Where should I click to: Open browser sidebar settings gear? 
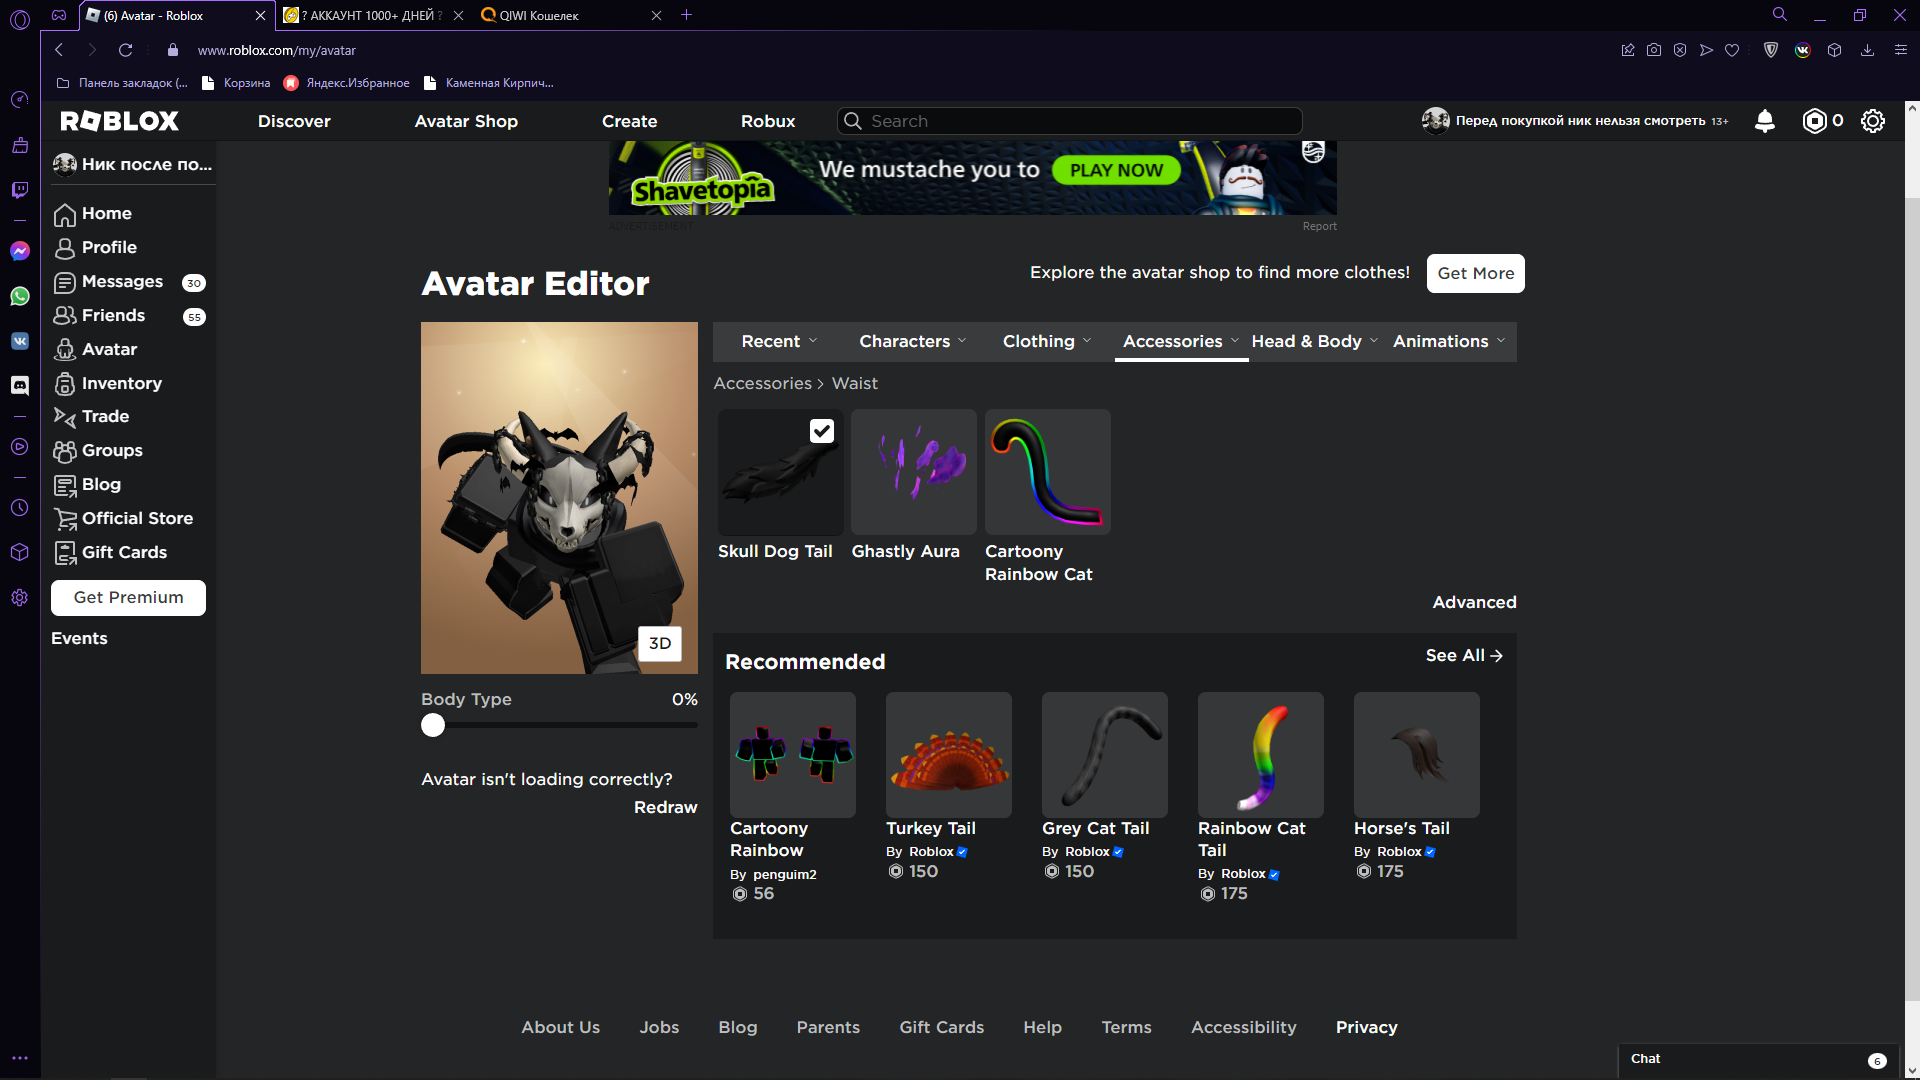20,598
